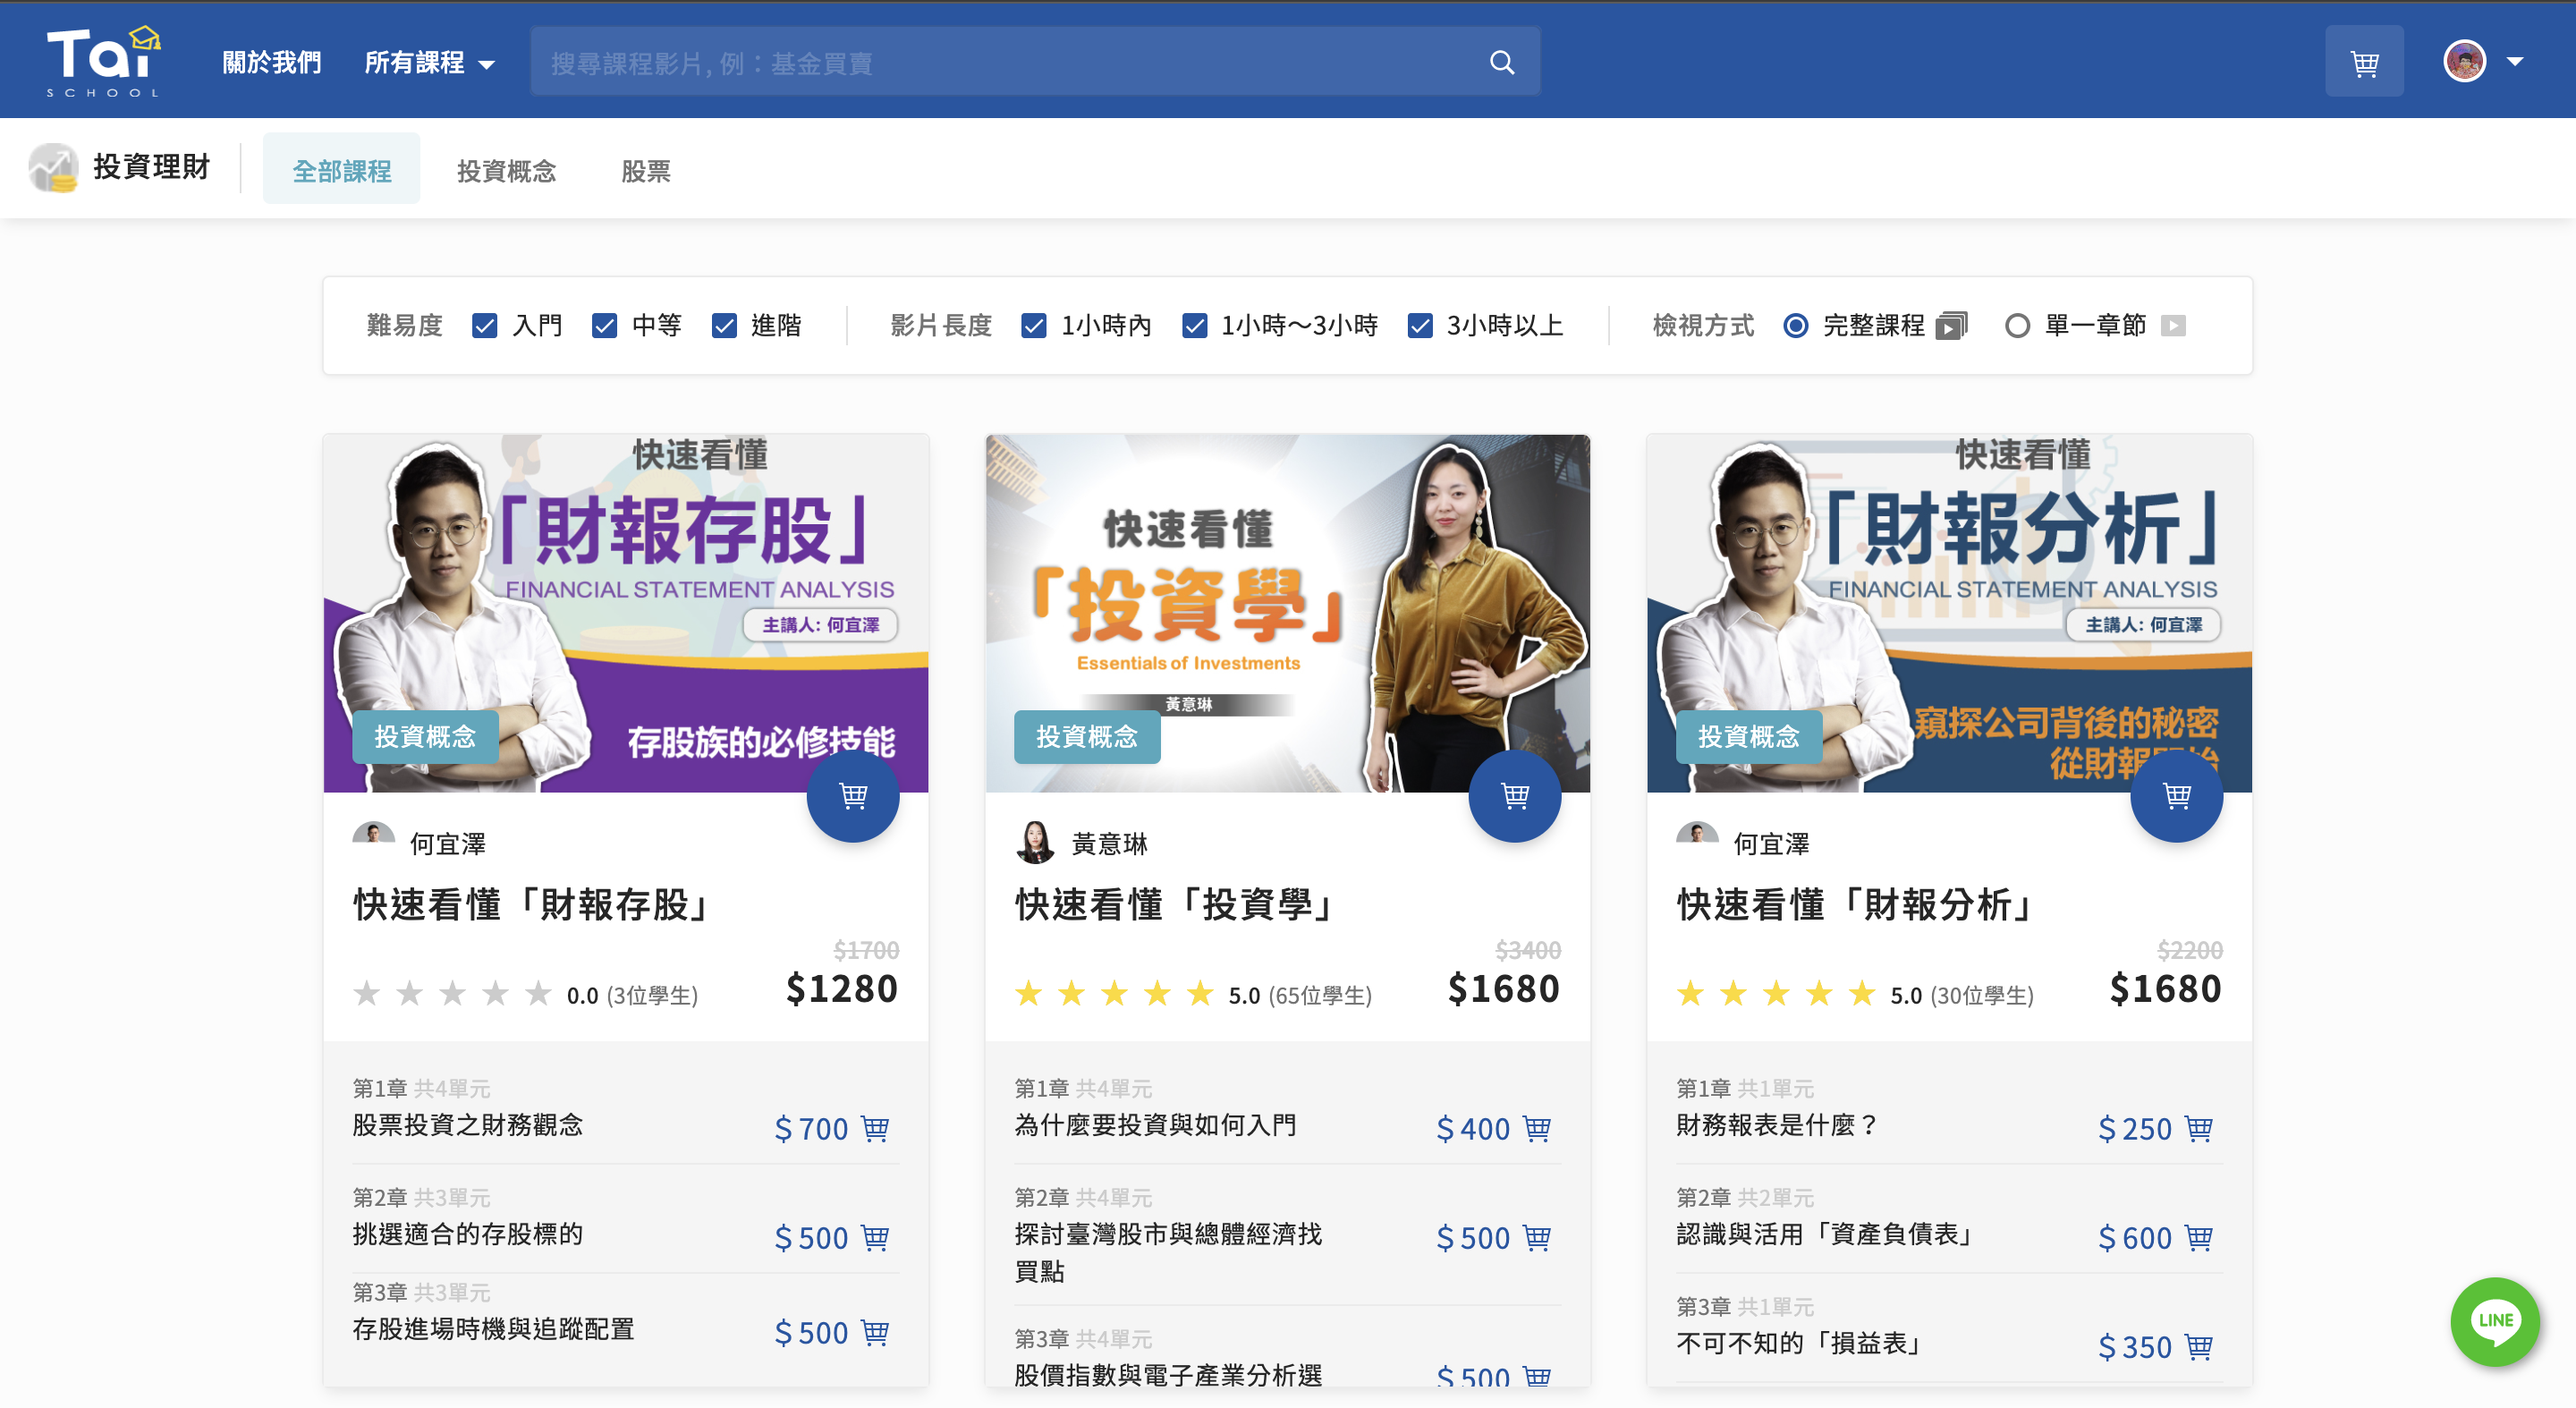Open the 關於我們 page link

tap(271, 63)
